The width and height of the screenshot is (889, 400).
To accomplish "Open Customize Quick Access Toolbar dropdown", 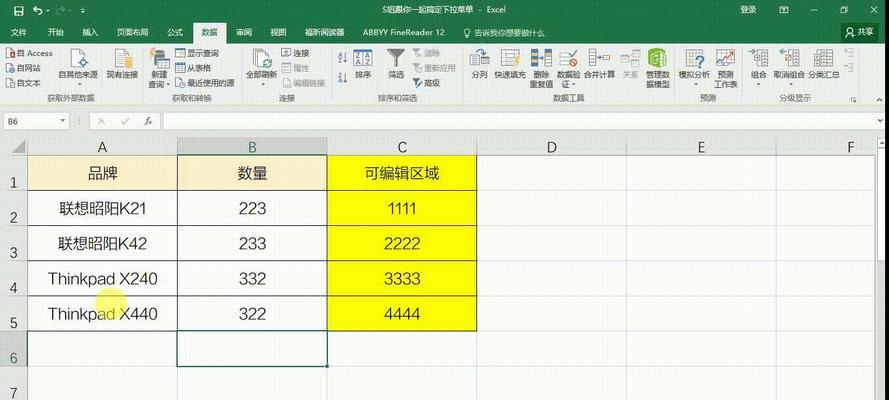I will click(x=83, y=11).
